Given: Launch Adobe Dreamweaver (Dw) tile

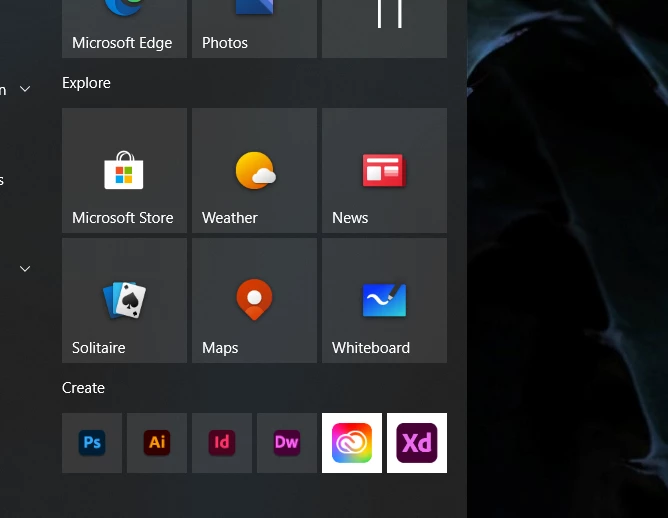Looking at the screenshot, I should (x=287, y=443).
